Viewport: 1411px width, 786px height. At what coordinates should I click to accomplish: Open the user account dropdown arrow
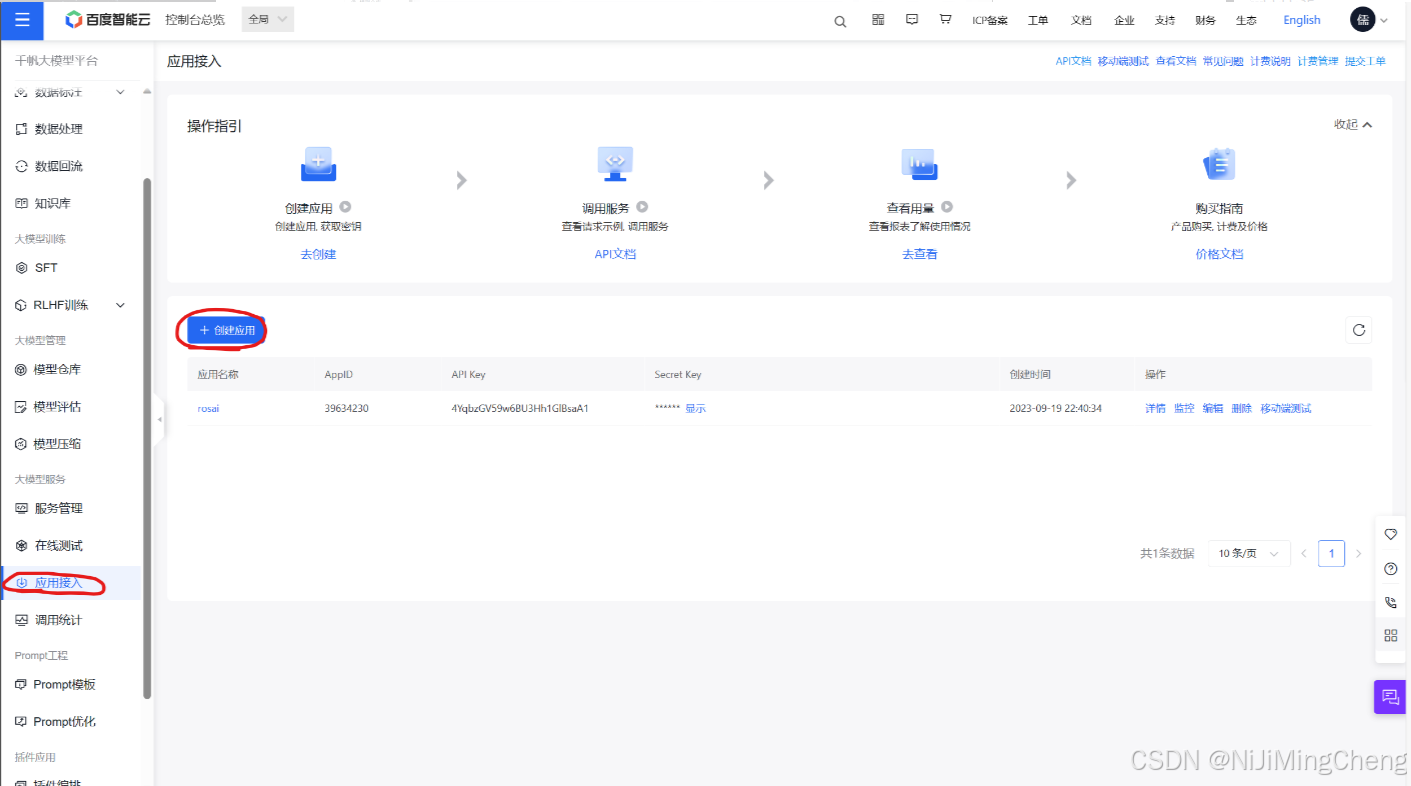coord(1384,21)
